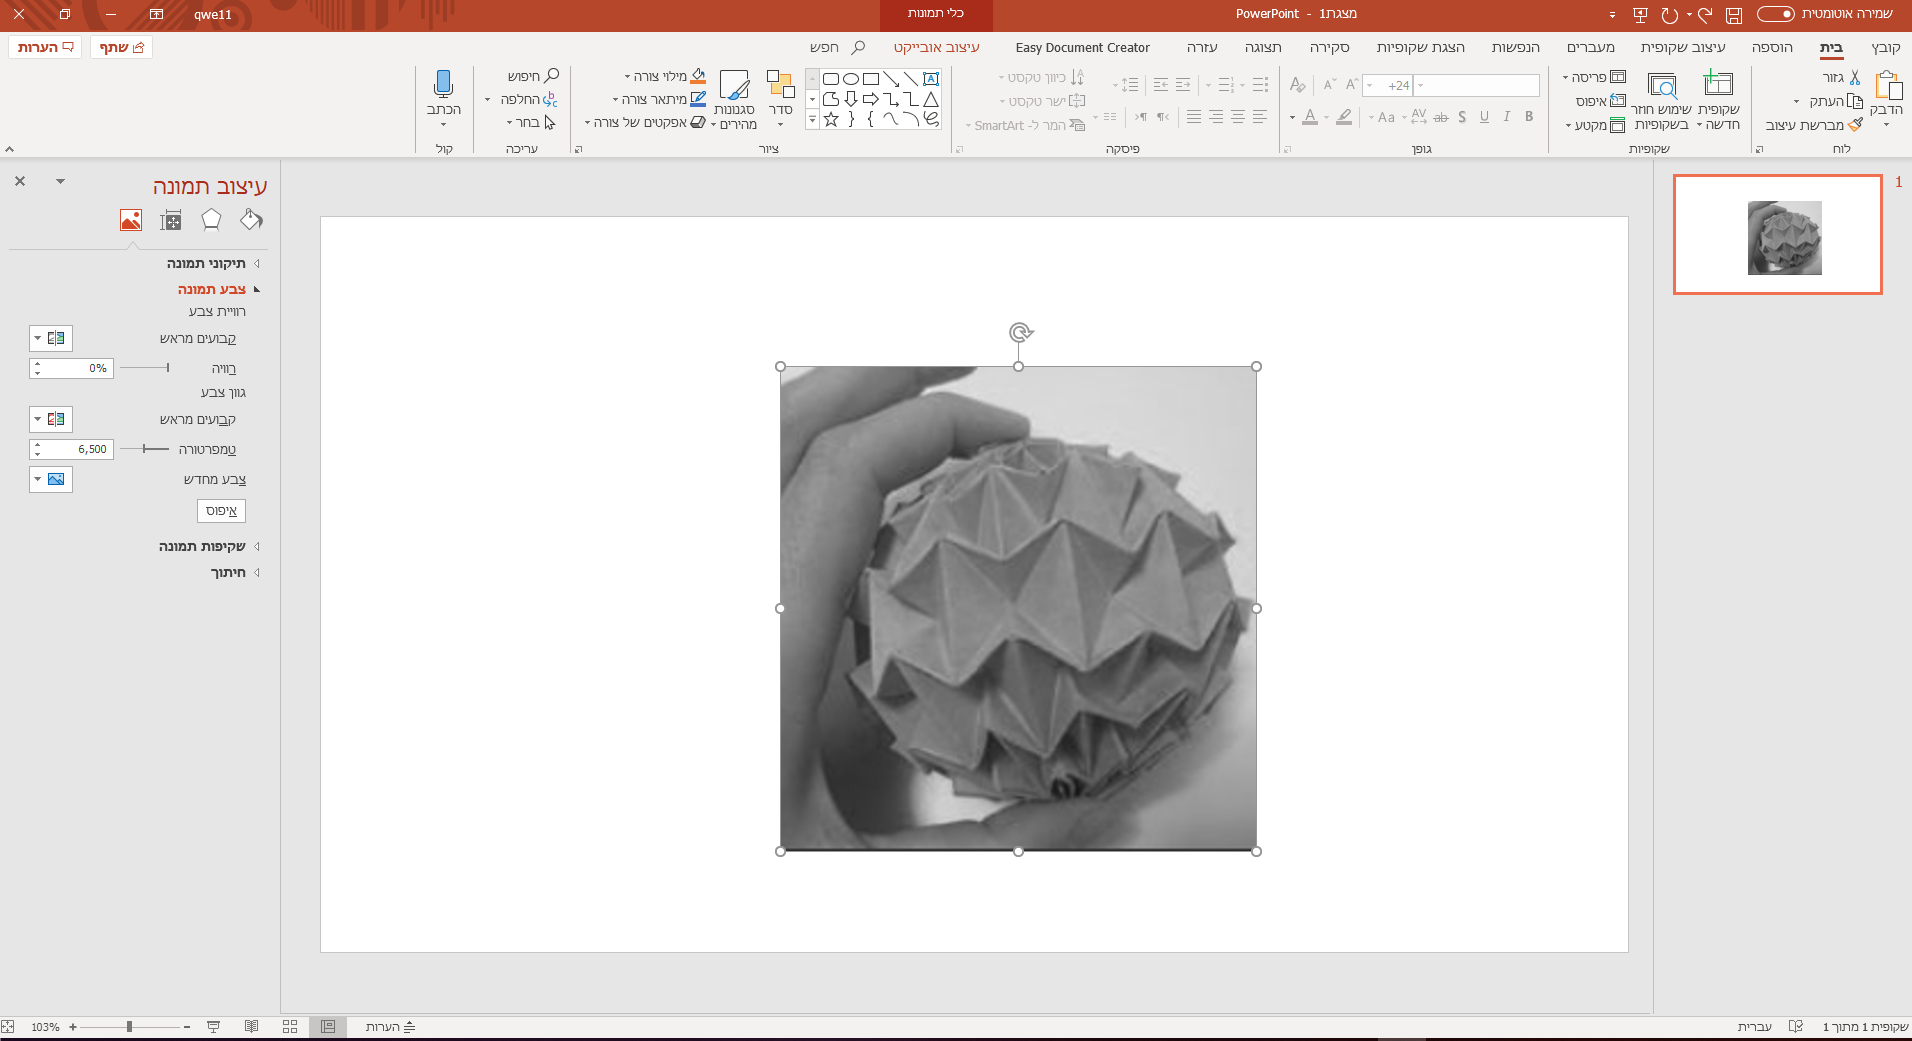This screenshot has height=1041, width=1912.
Task: Click the saturation value field 0%
Action: (x=72, y=368)
